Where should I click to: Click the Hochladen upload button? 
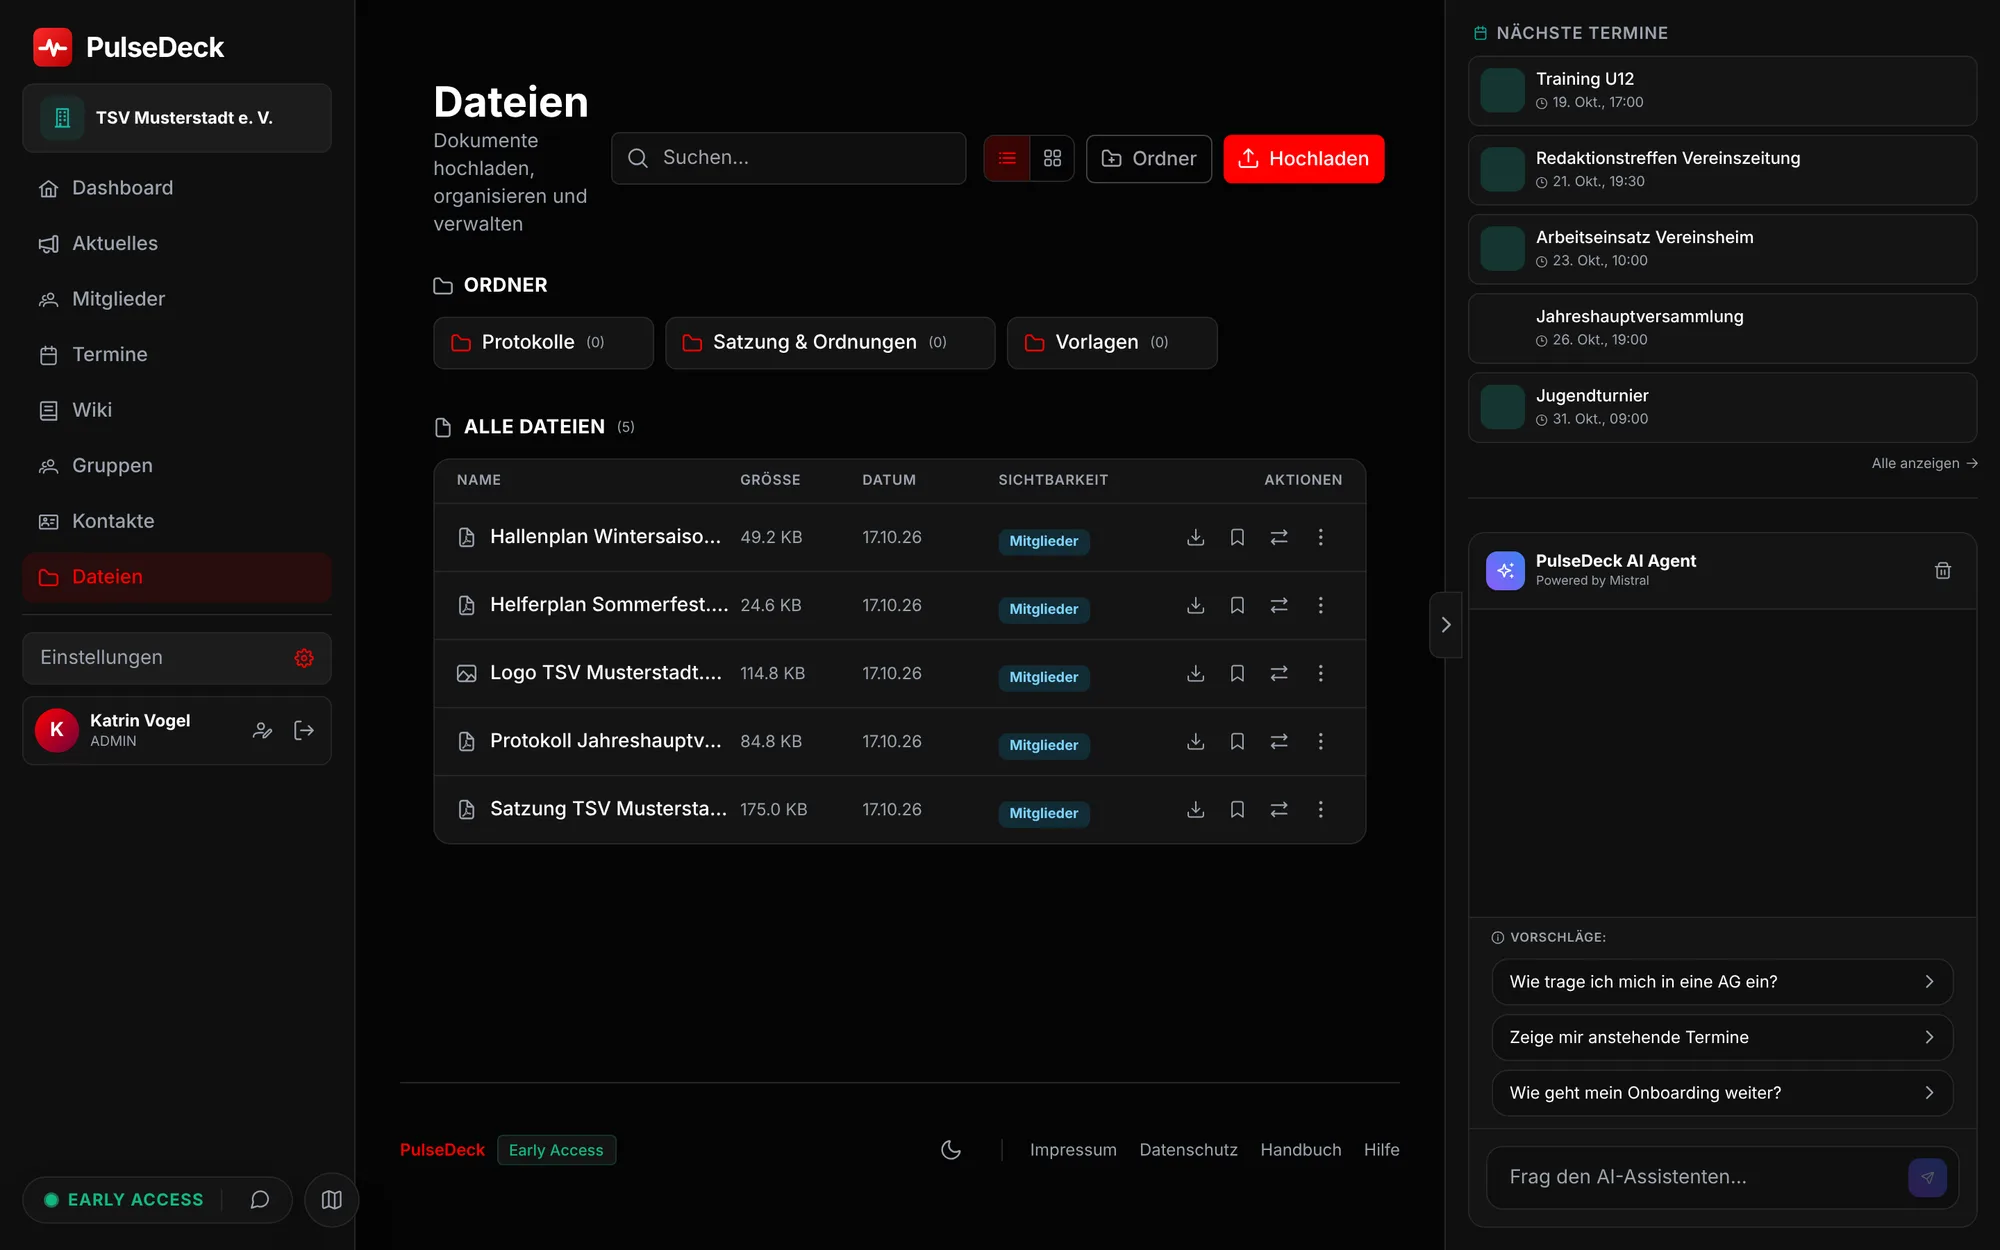pyautogui.click(x=1304, y=158)
